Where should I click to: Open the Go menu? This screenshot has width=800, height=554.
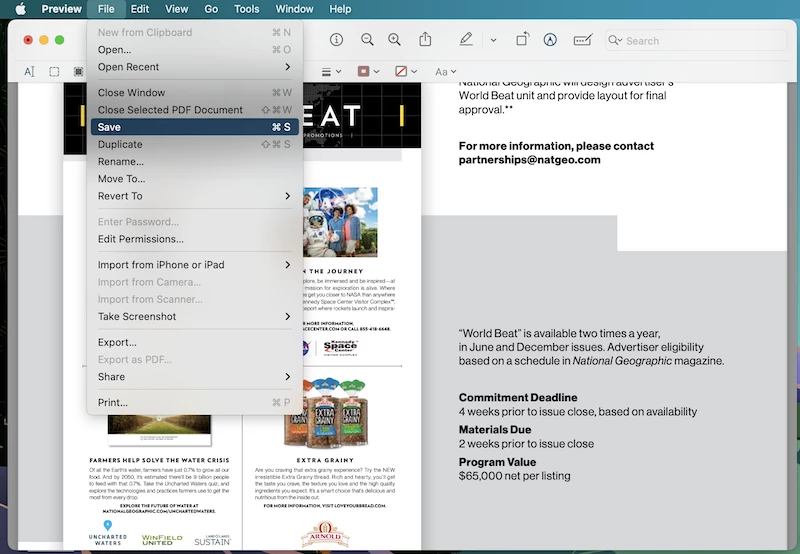coord(211,9)
